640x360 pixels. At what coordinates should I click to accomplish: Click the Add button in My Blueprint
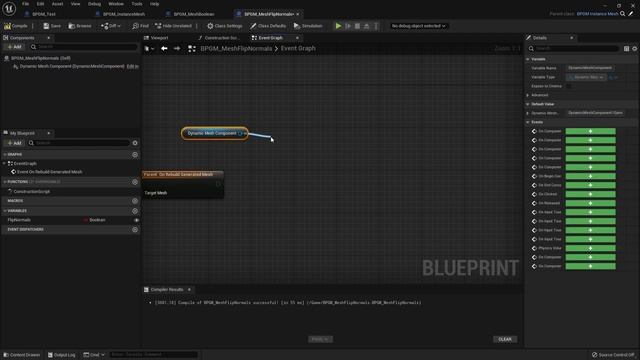pos(14,143)
